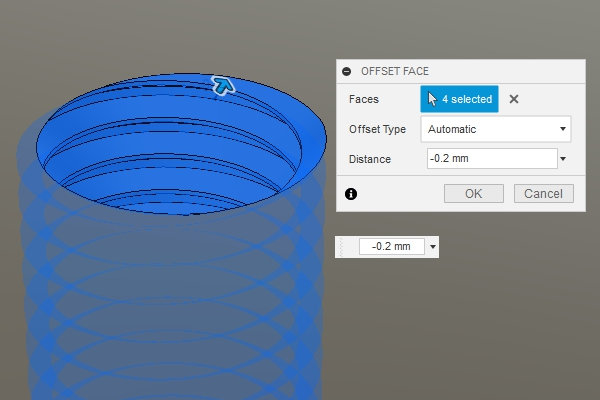
Task: Collapse the Offset Face dialog
Action: pos(346,71)
